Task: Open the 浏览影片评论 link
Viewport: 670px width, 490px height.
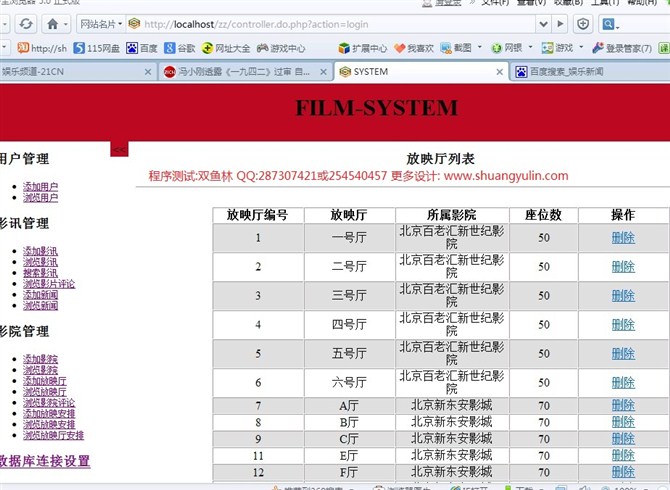Action: click(49, 284)
